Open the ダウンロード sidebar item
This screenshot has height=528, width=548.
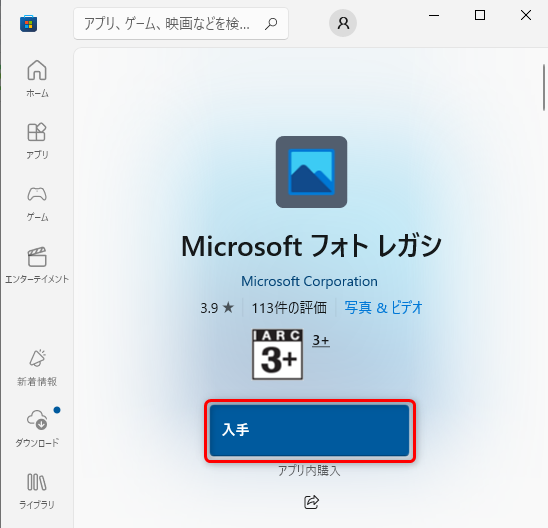(x=37, y=429)
